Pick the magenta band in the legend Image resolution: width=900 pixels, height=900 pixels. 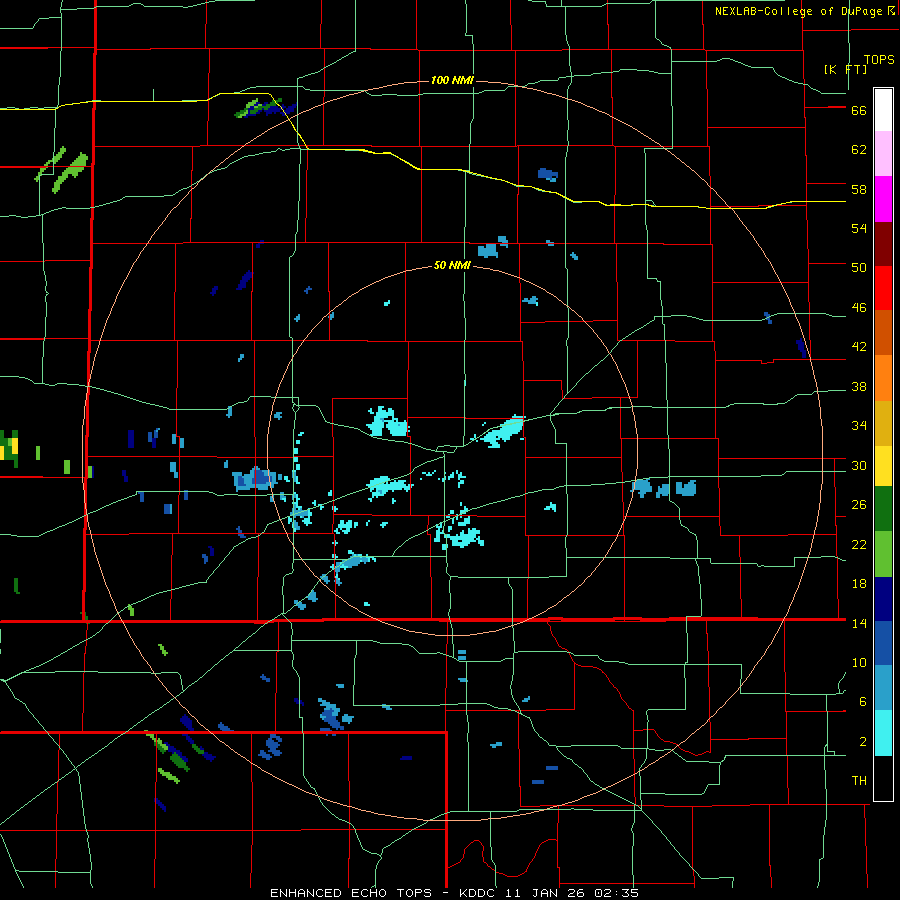pos(883,199)
